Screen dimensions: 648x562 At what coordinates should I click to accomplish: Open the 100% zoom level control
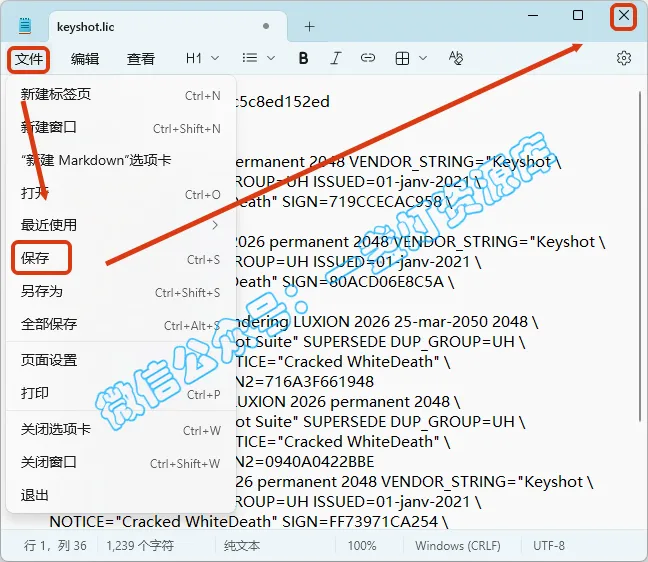point(362,546)
